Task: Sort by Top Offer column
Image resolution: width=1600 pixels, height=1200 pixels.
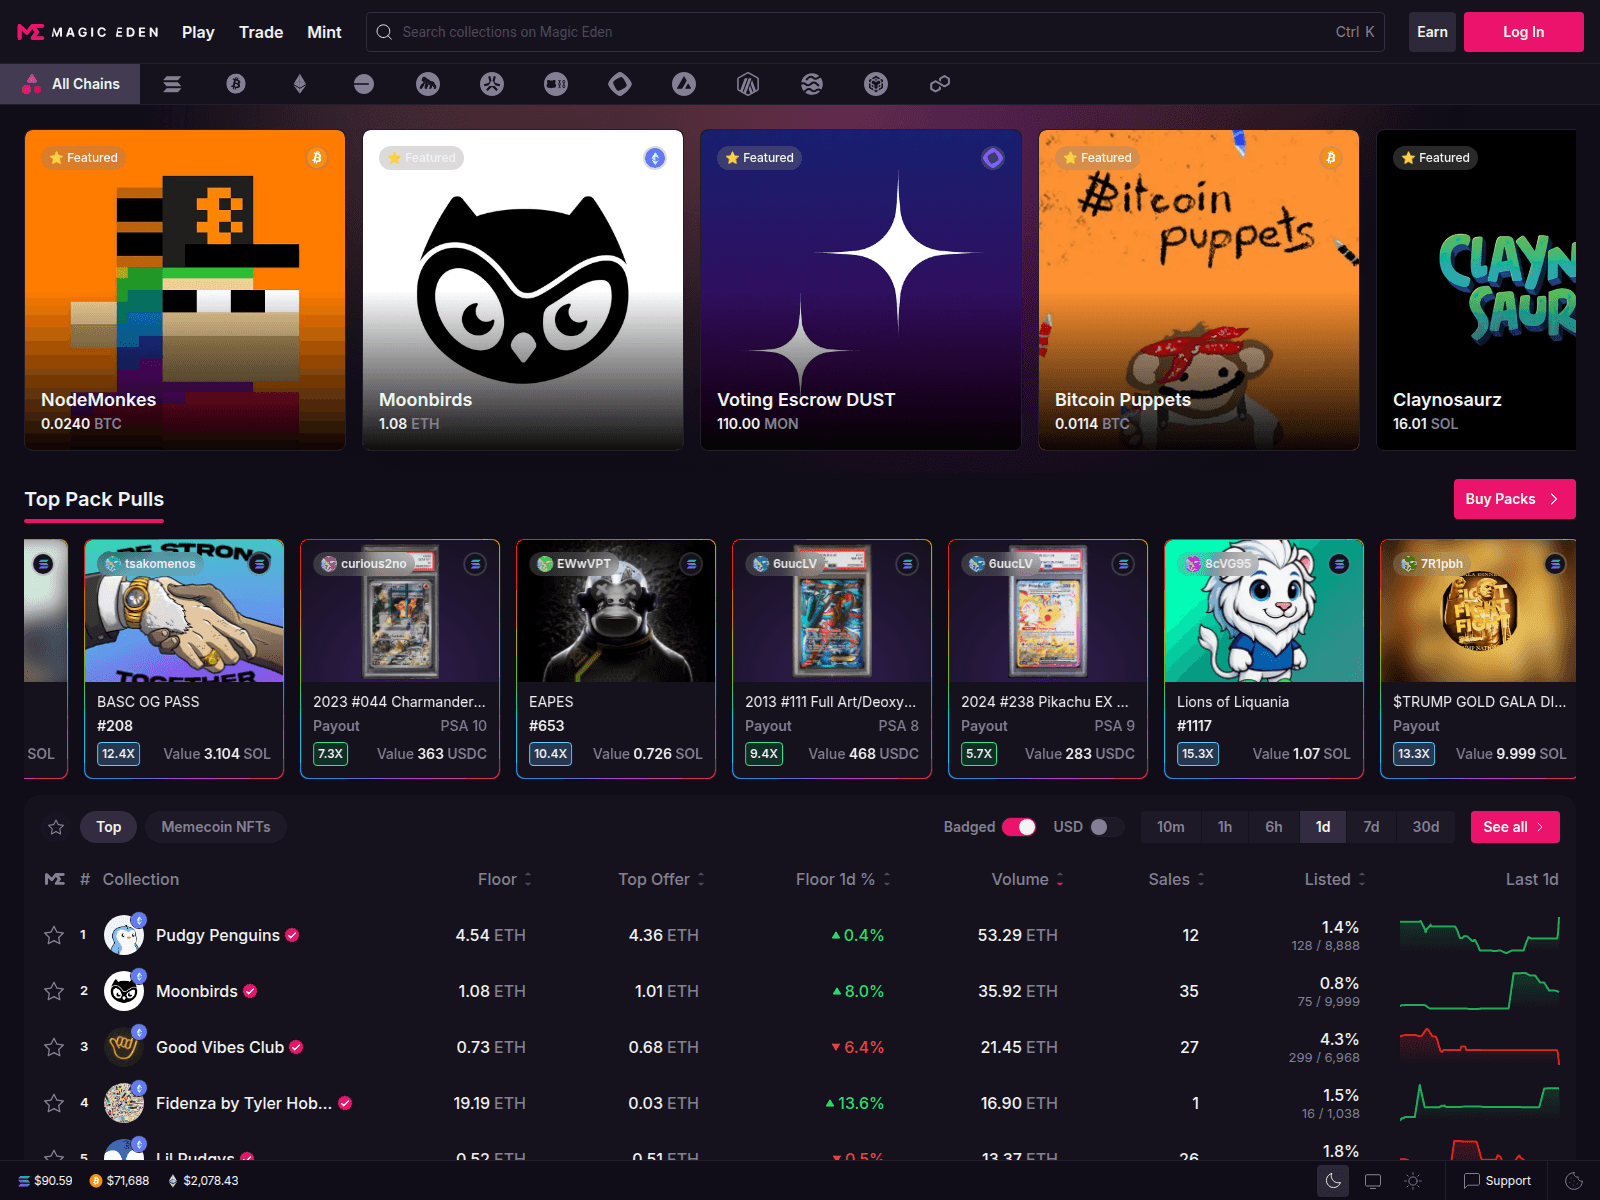Action: (662, 879)
